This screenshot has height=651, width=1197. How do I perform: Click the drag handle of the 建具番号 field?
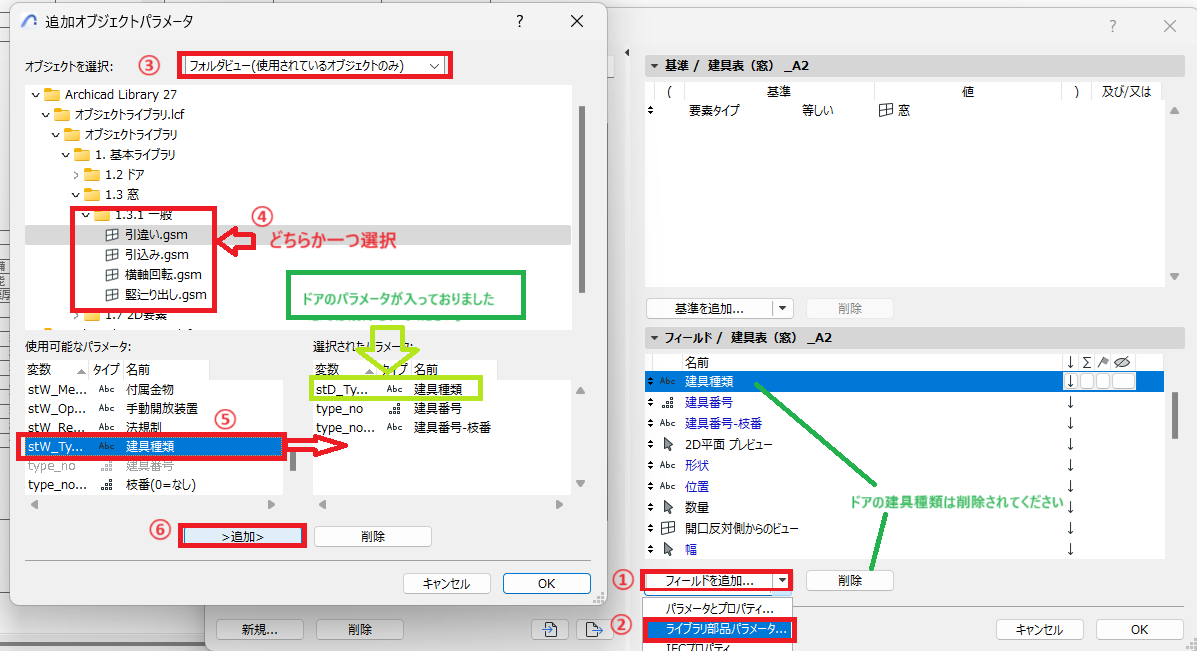[x=650, y=402]
